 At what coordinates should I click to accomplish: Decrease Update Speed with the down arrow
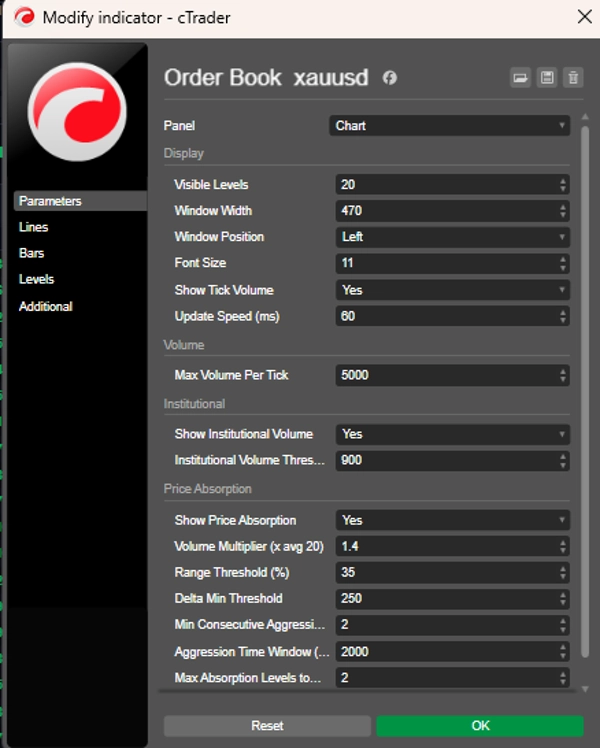(563, 320)
